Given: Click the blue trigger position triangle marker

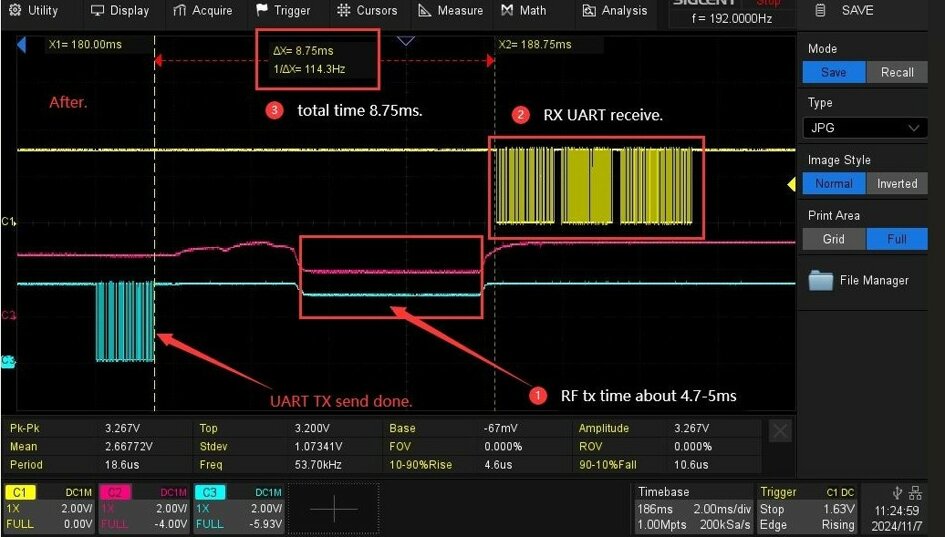Looking at the screenshot, I should click(x=405, y=42).
